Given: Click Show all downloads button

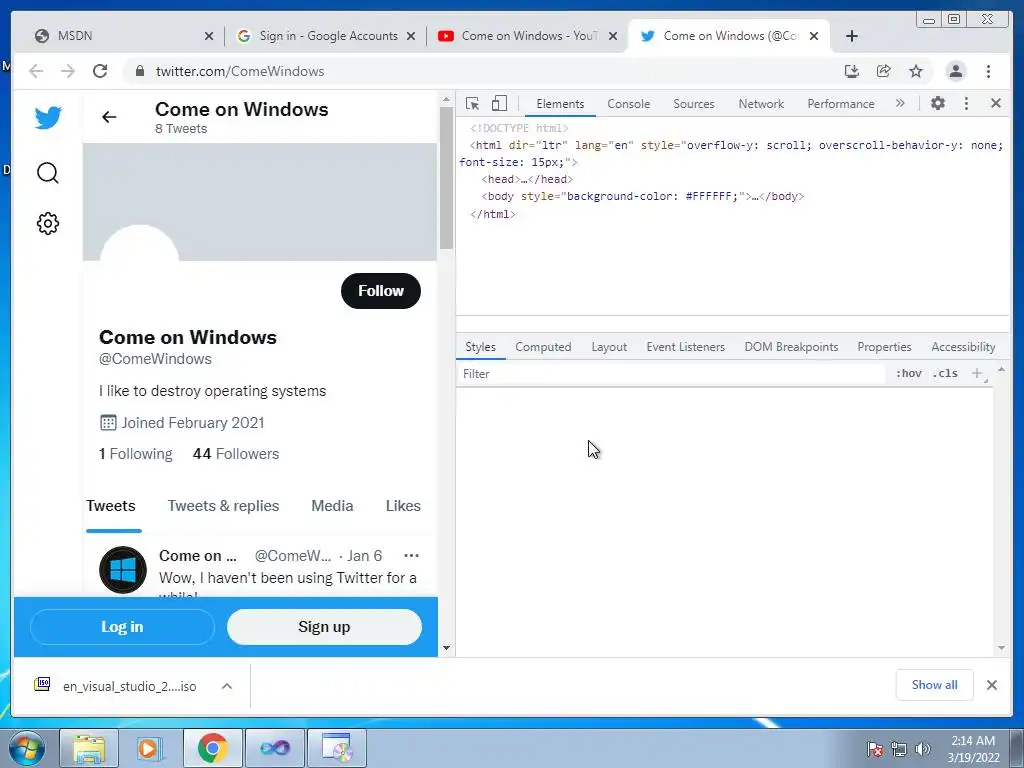Looking at the screenshot, I should (935, 685).
